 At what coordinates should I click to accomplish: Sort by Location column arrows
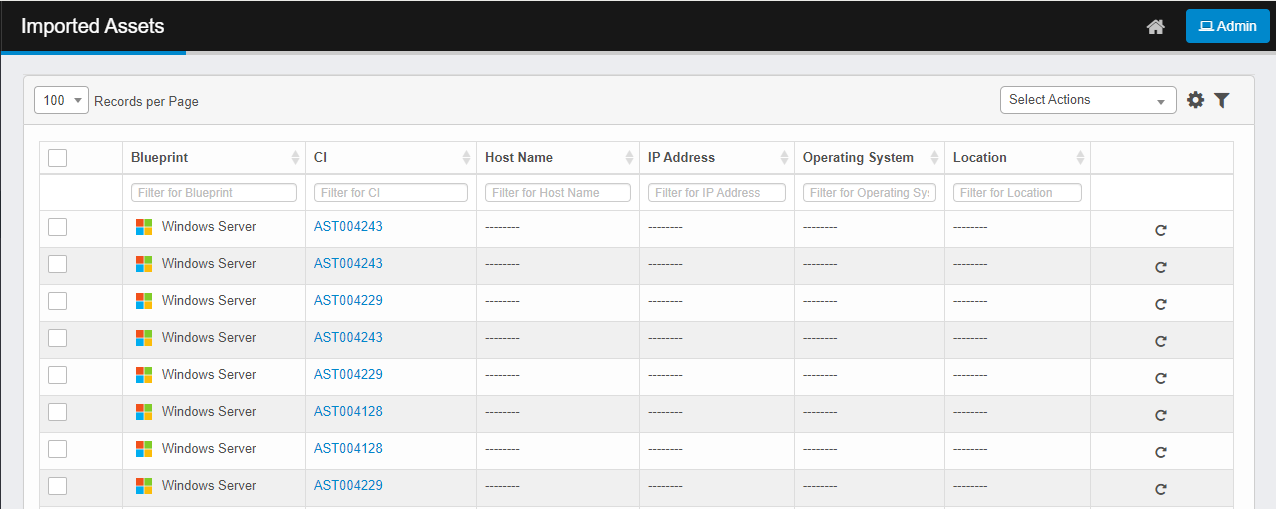(x=1080, y=158)
